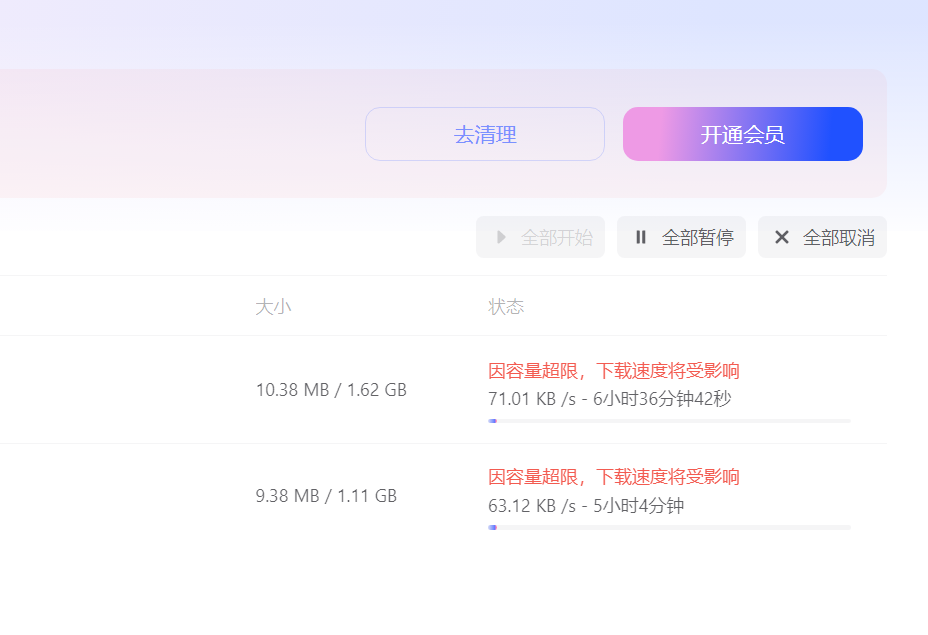Viewport: 928px width, 635px height.
Task: Click the pause icon in 全部暂停
Action: (x=641, y=237)
